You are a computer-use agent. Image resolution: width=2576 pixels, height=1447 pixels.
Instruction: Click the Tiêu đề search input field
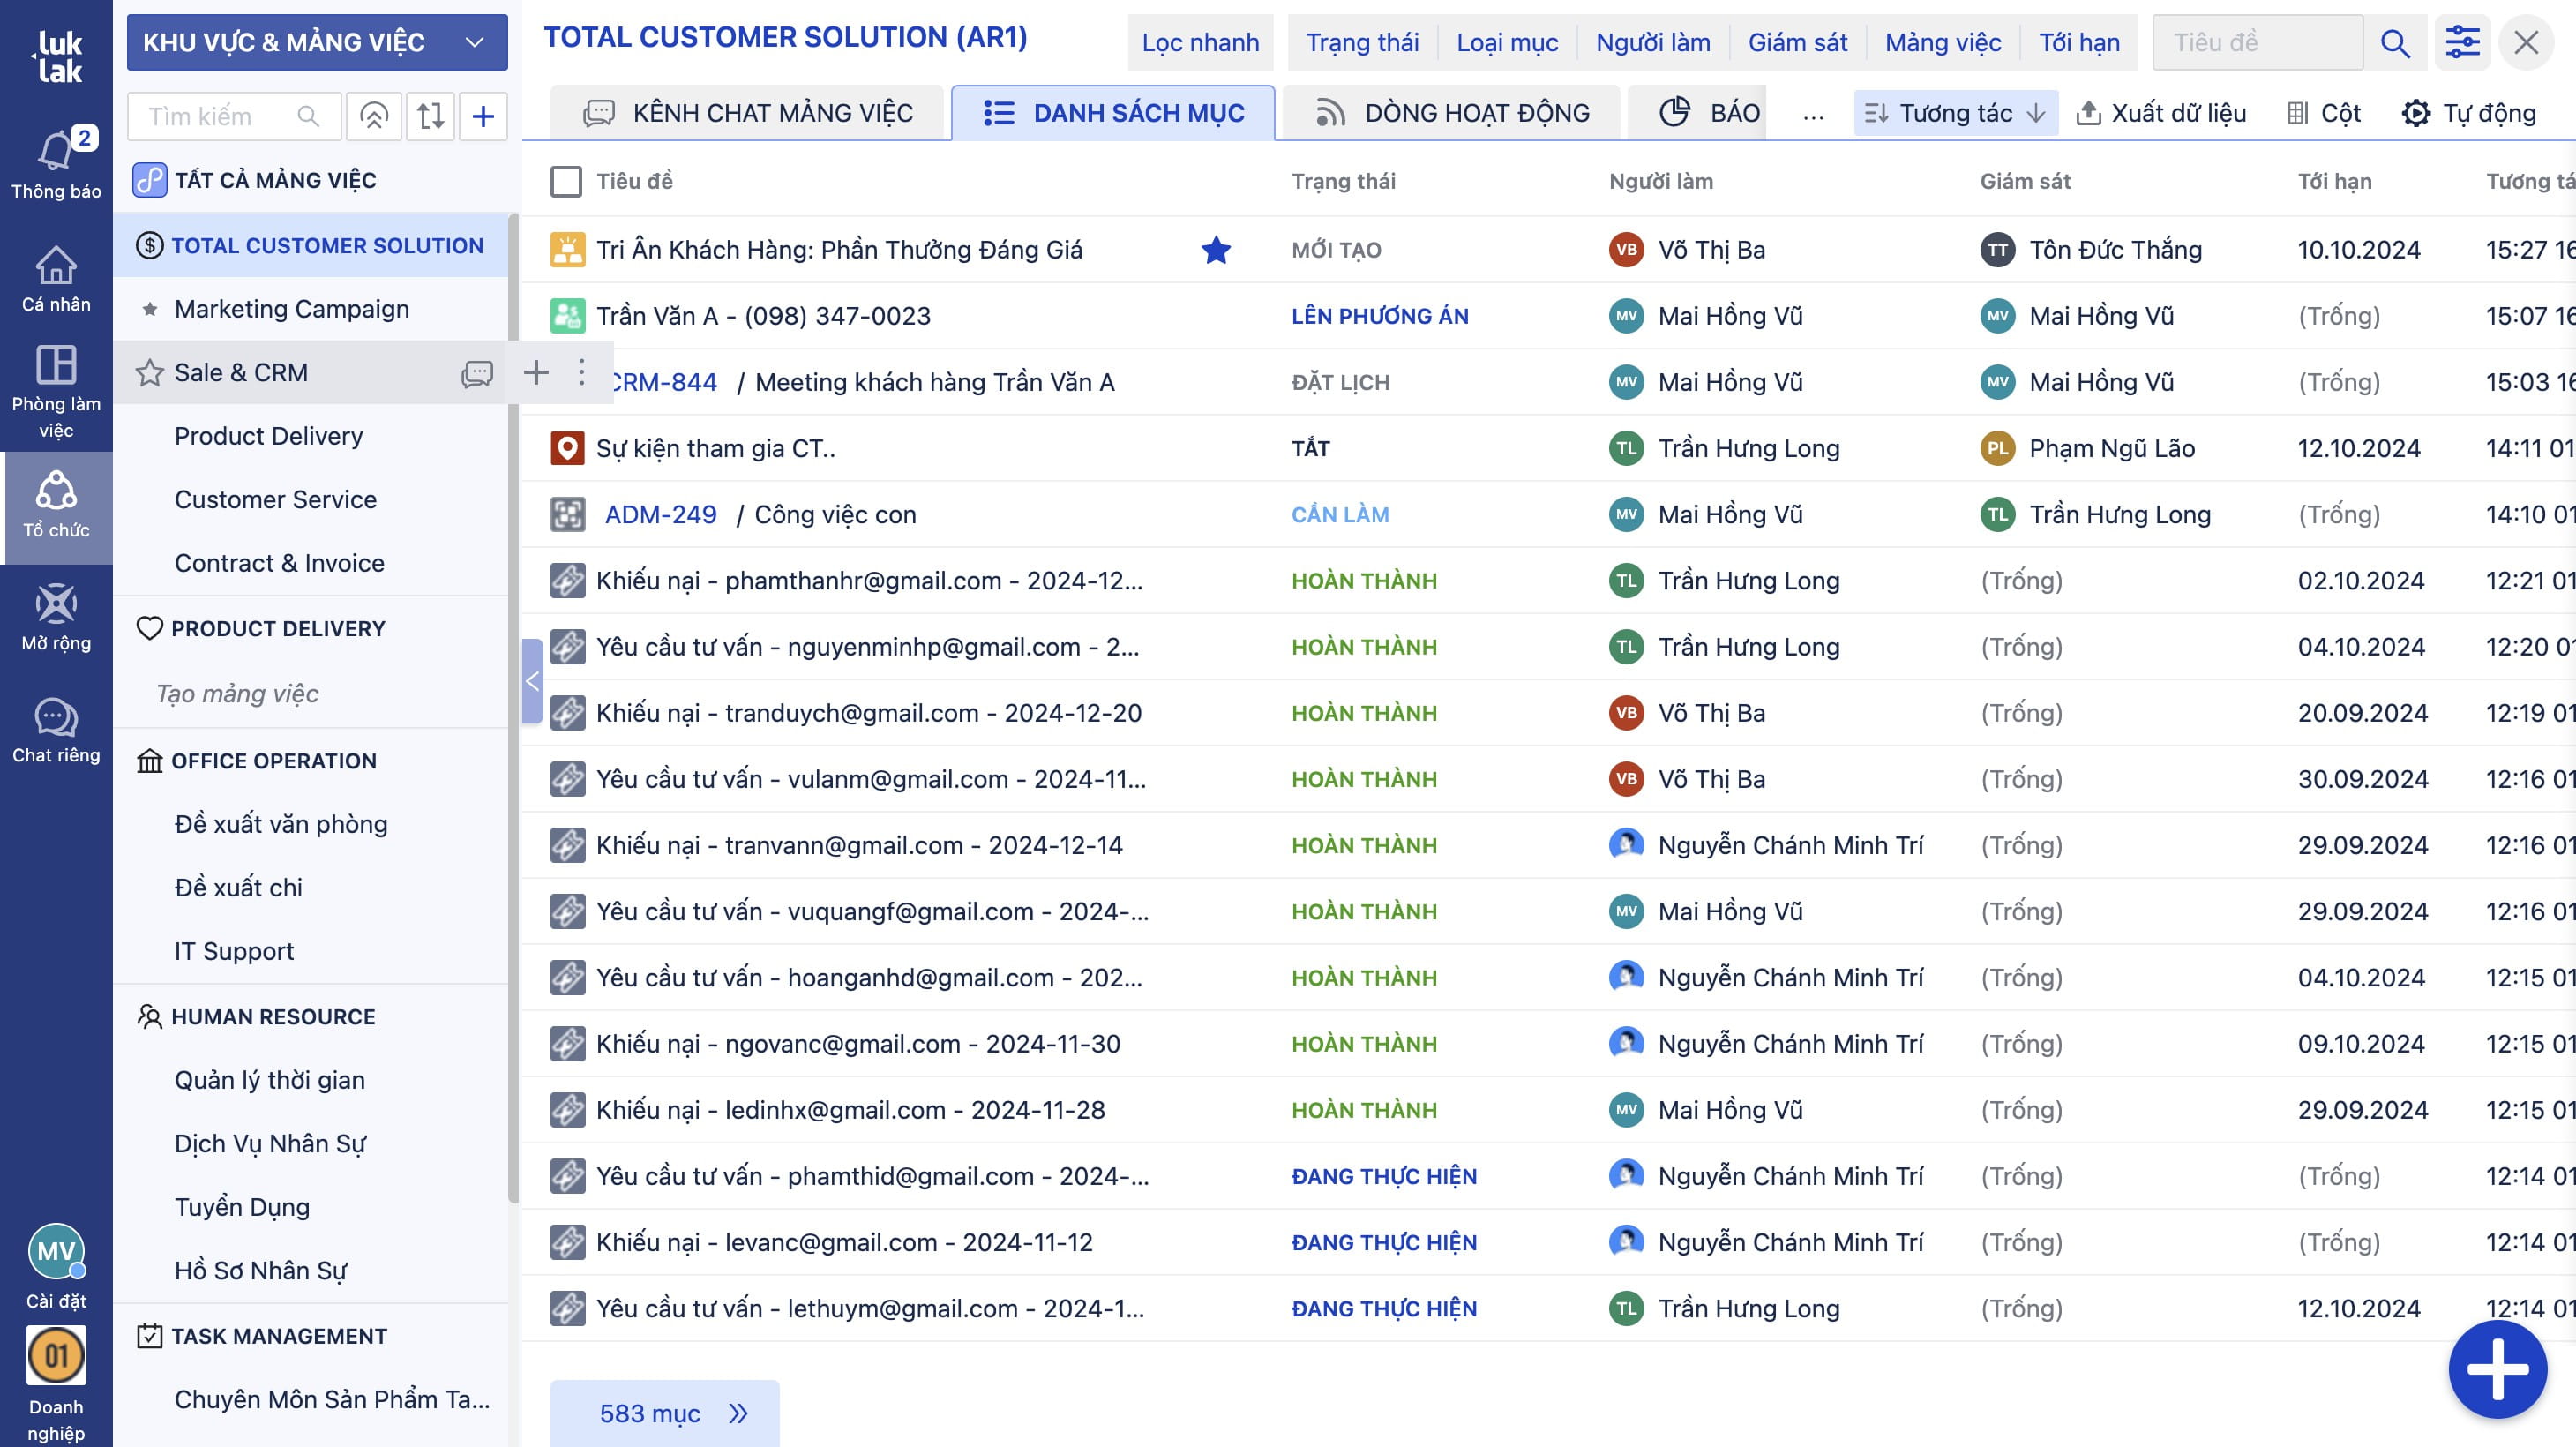2257,43
